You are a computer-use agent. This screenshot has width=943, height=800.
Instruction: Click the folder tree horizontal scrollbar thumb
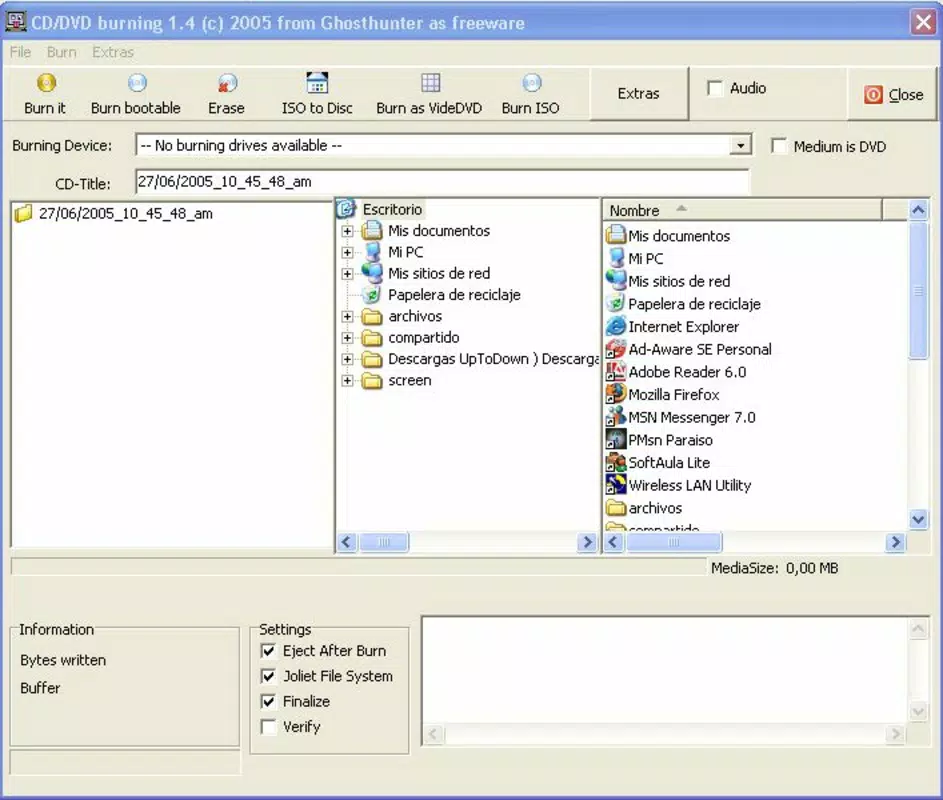(x=384, y=542)
